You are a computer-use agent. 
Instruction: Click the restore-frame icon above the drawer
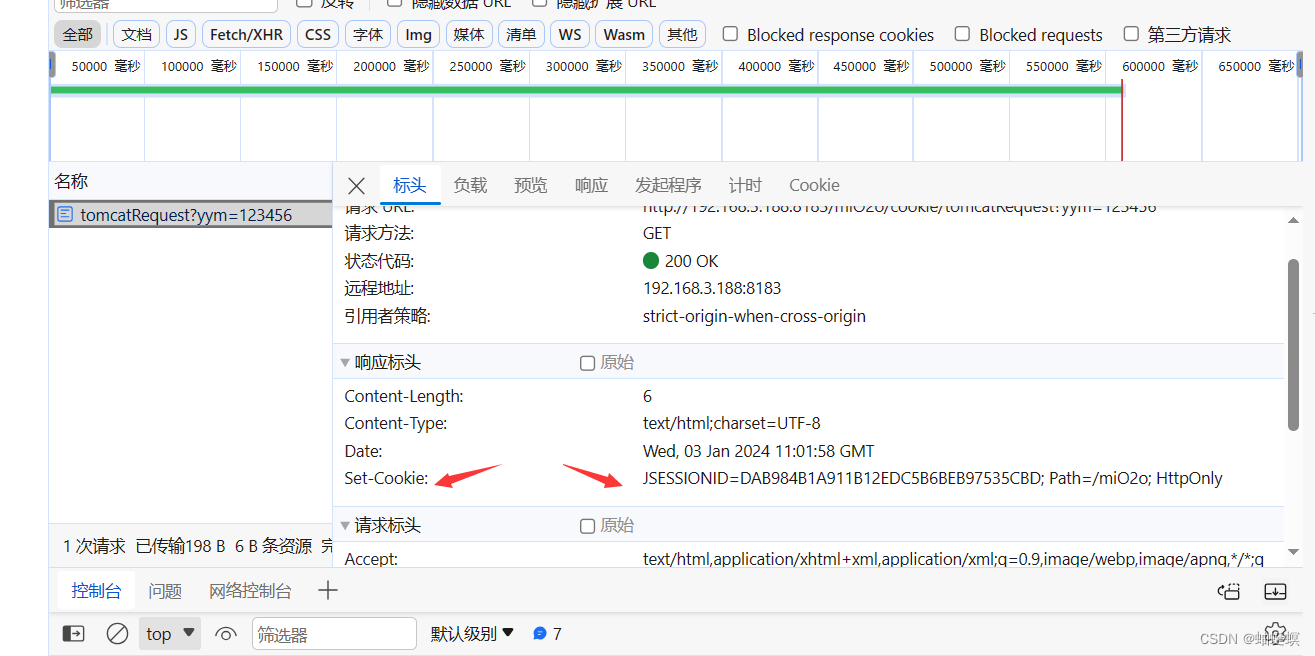pos(1228,591)
